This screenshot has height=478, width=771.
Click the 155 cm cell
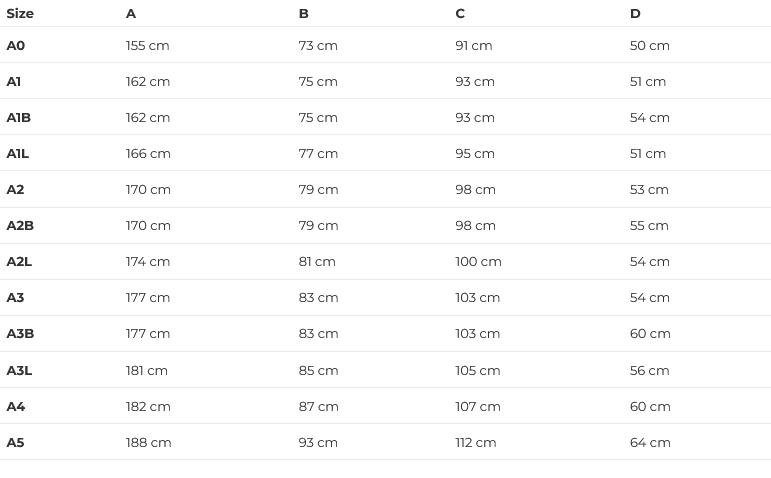pos(148,46)
